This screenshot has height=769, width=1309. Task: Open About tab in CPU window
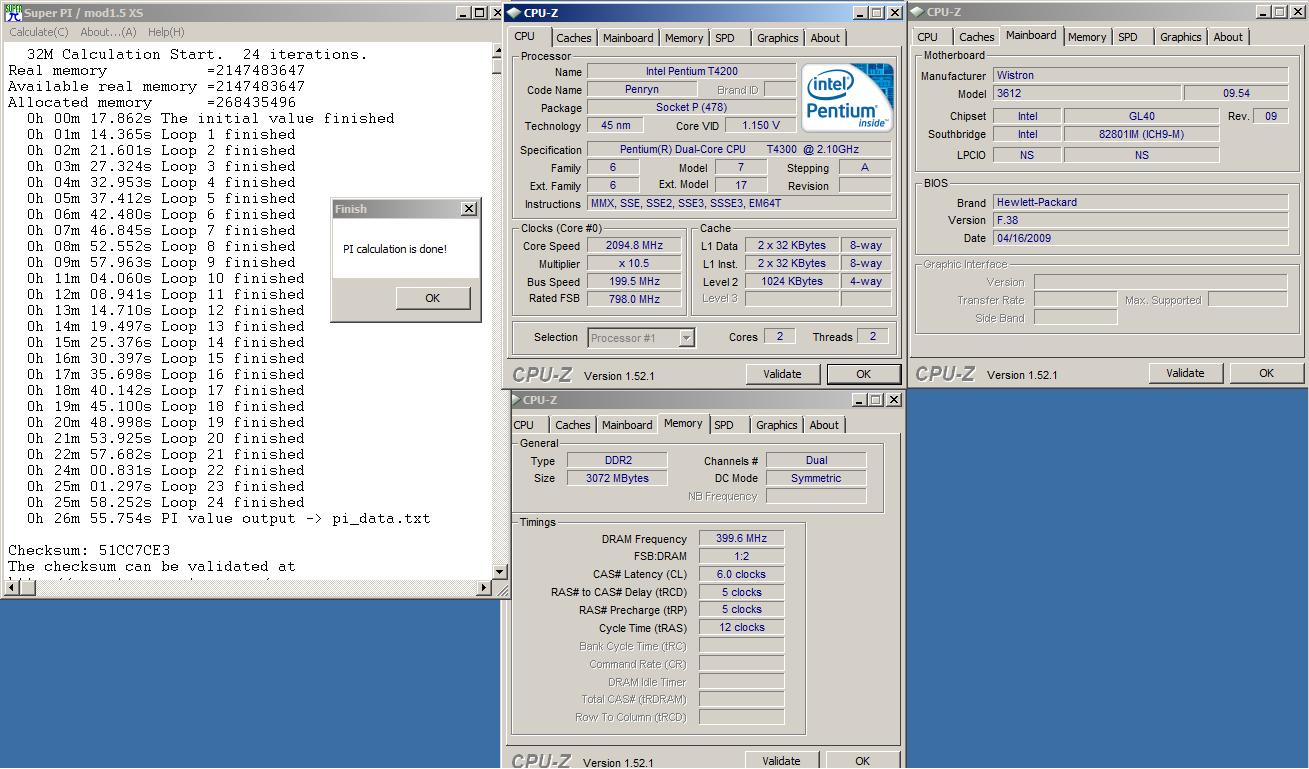pyautogui.click(x=825, y=38)
